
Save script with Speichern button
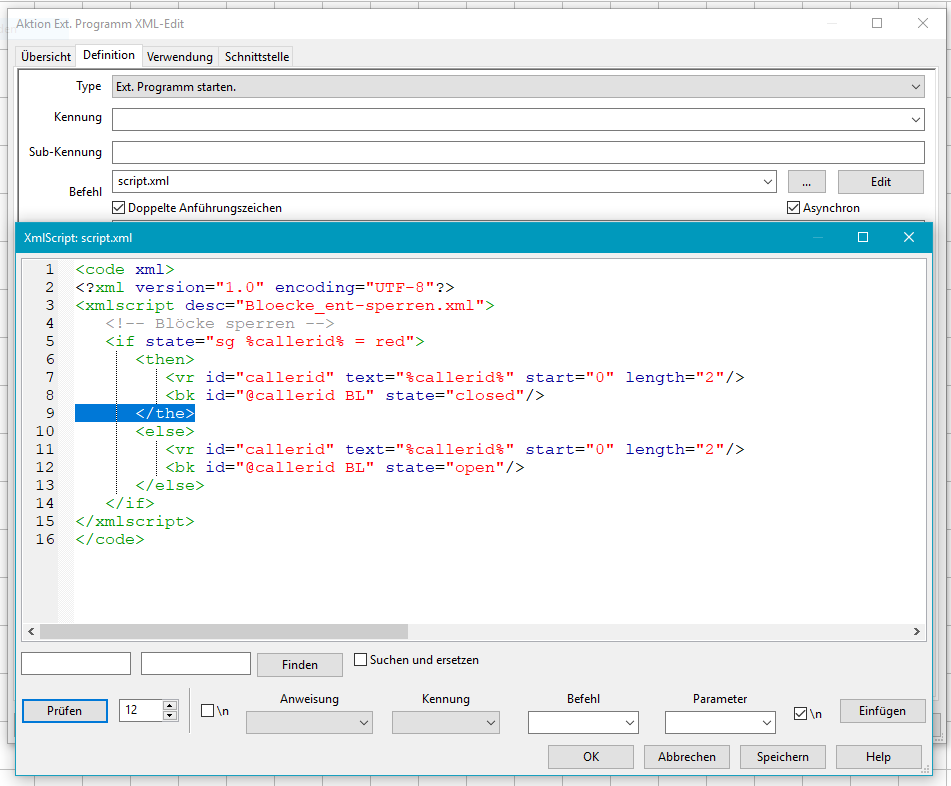[783, 757]
